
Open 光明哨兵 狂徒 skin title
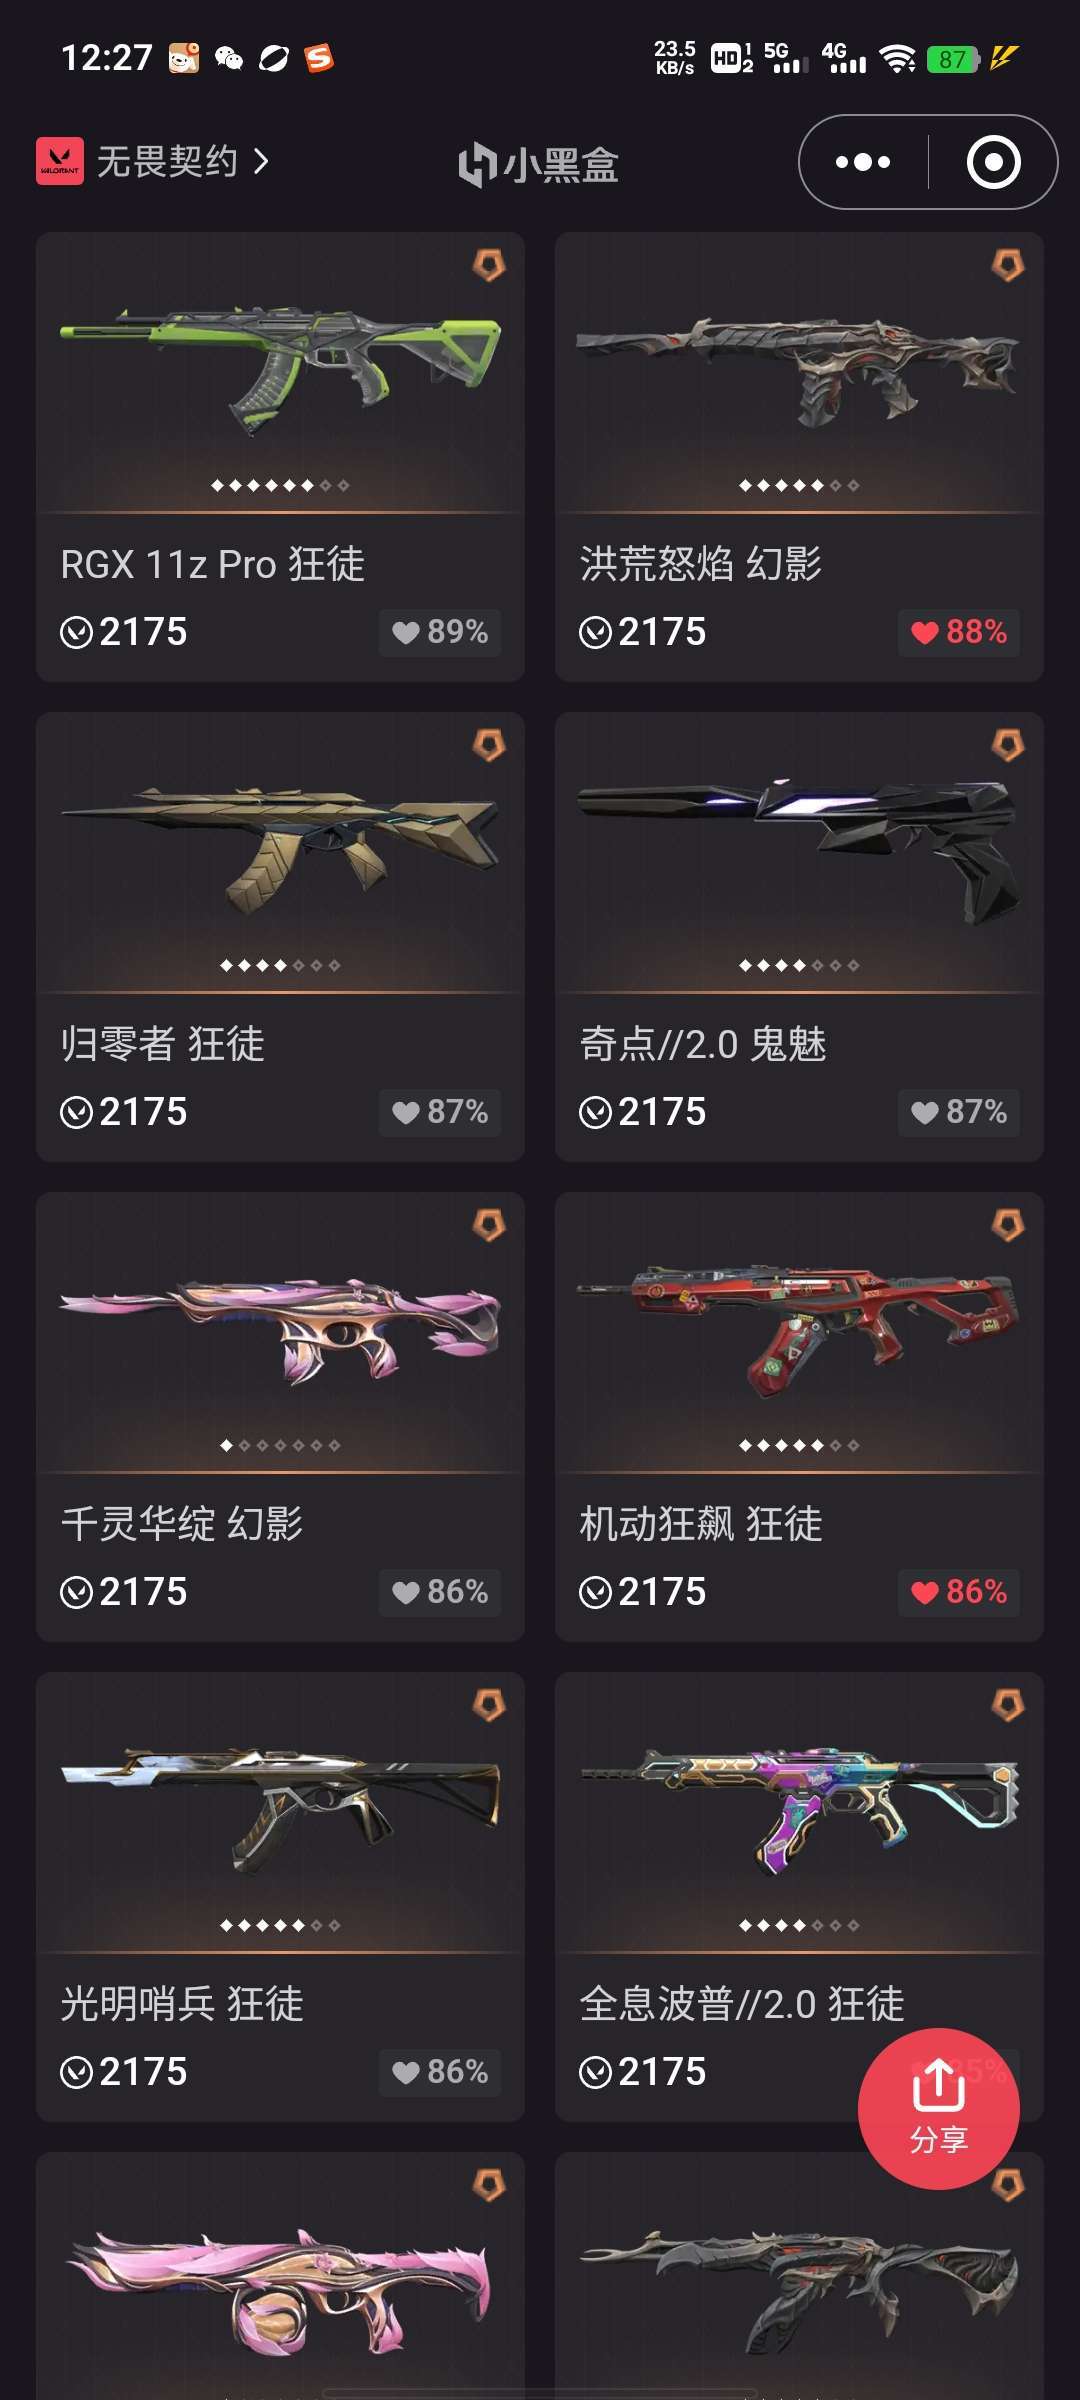pos(182,2004)
